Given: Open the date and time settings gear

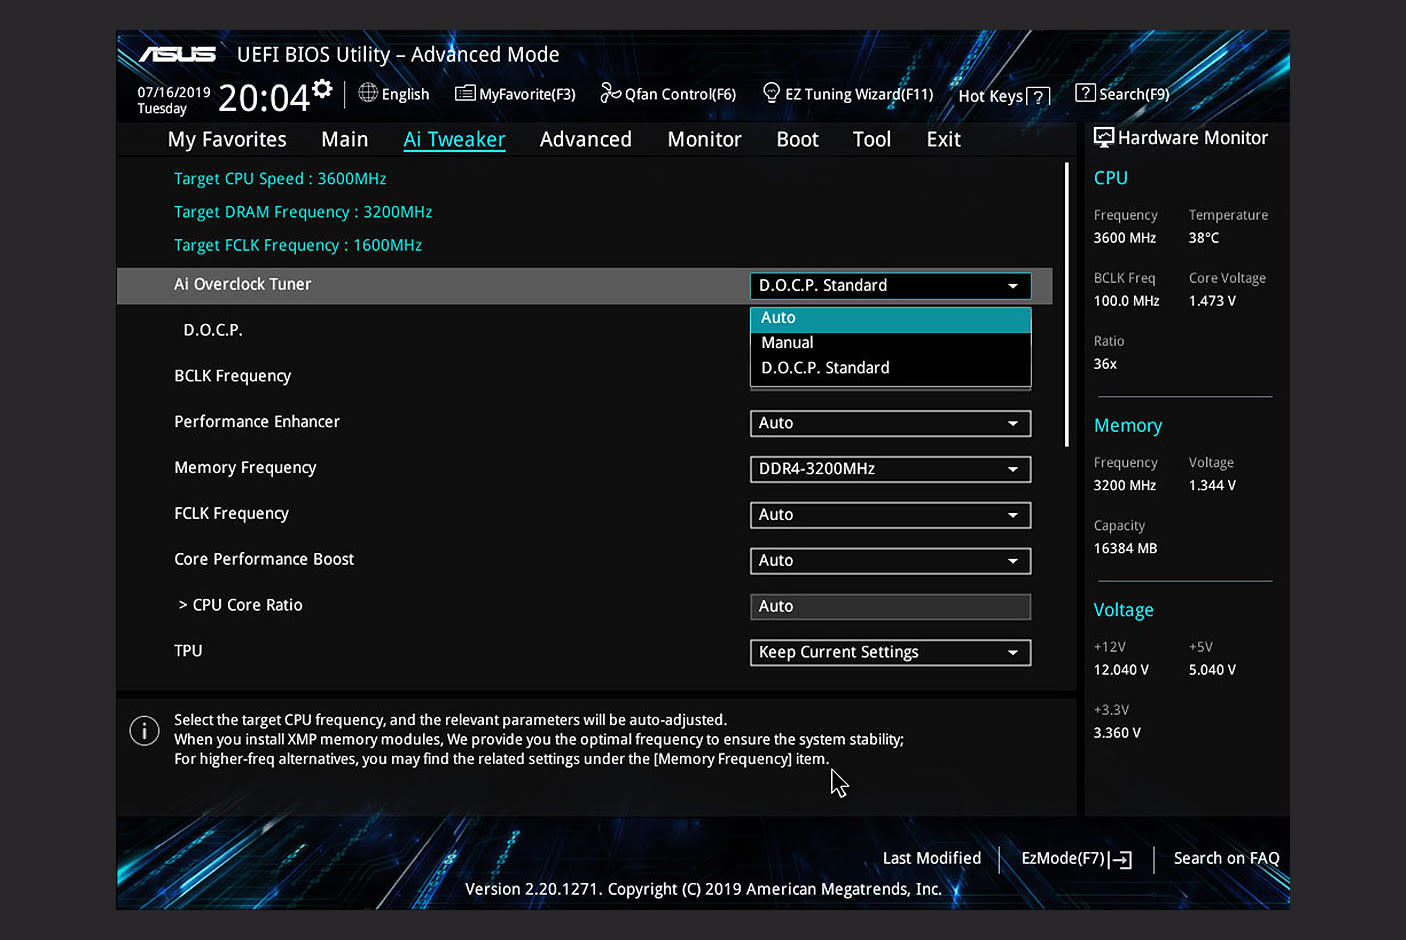Looking at the screenshot, I should [x=322, y=88].
